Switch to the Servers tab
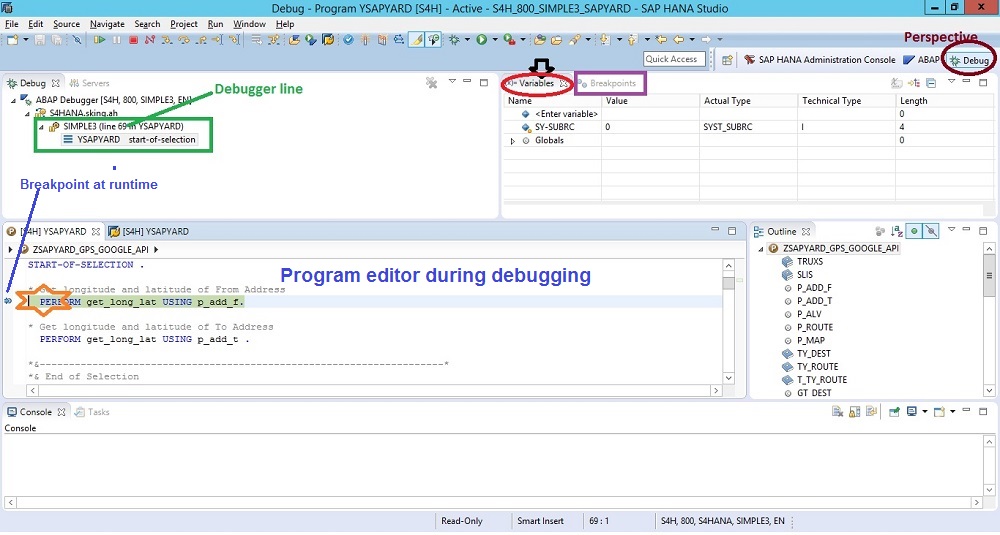Viewport: 1000px width, 535px height. 89,83
